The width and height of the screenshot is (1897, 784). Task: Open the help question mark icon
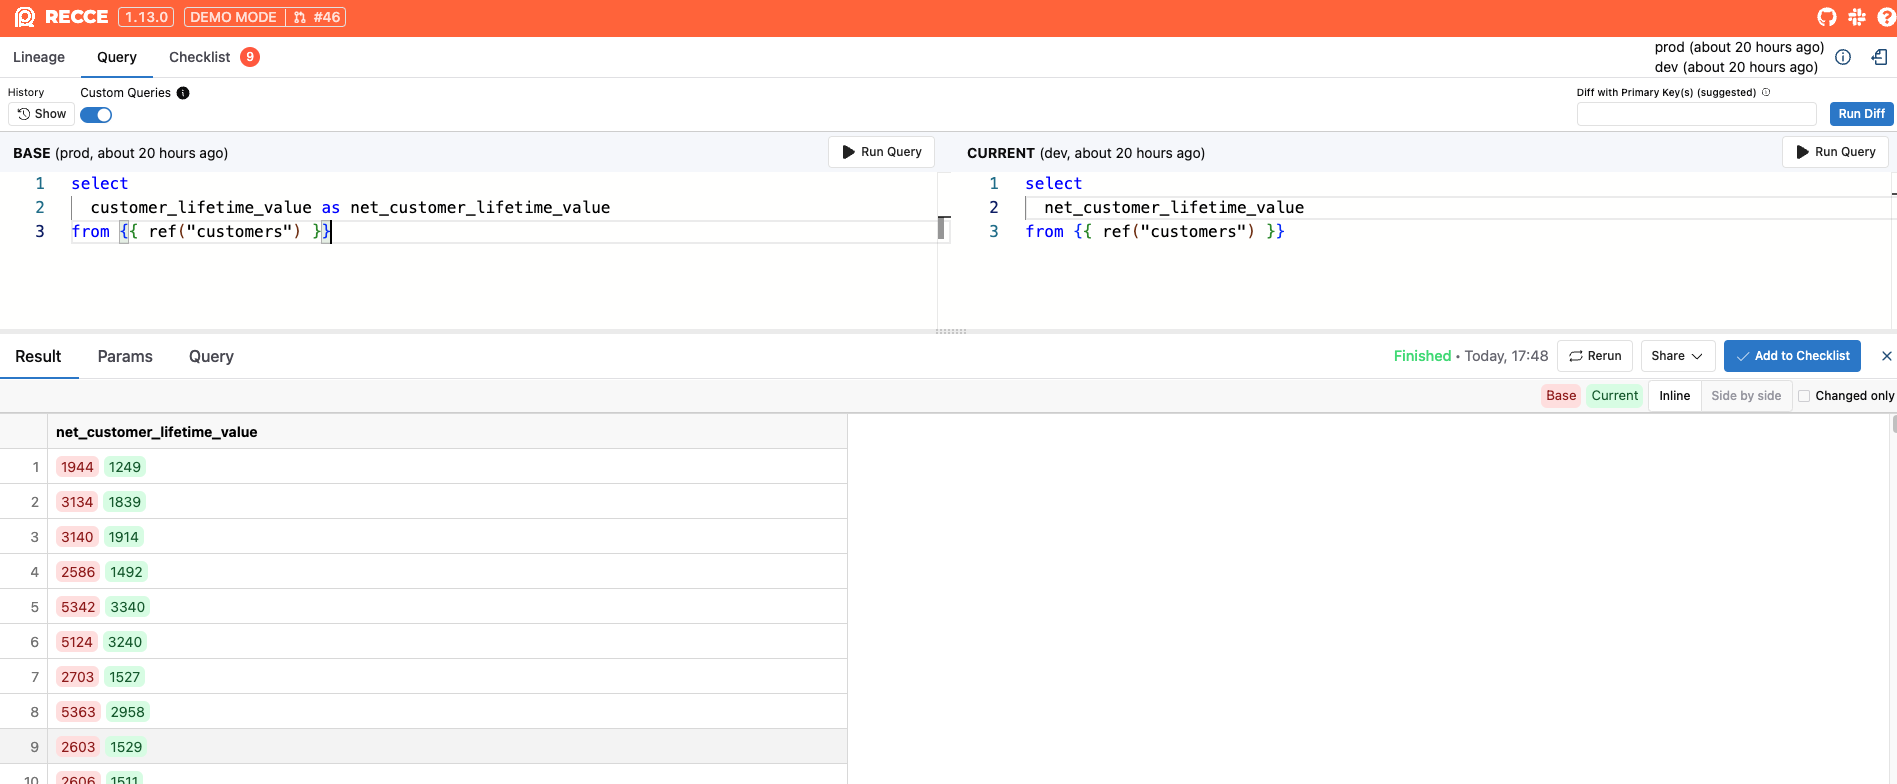click(1886, 17)
